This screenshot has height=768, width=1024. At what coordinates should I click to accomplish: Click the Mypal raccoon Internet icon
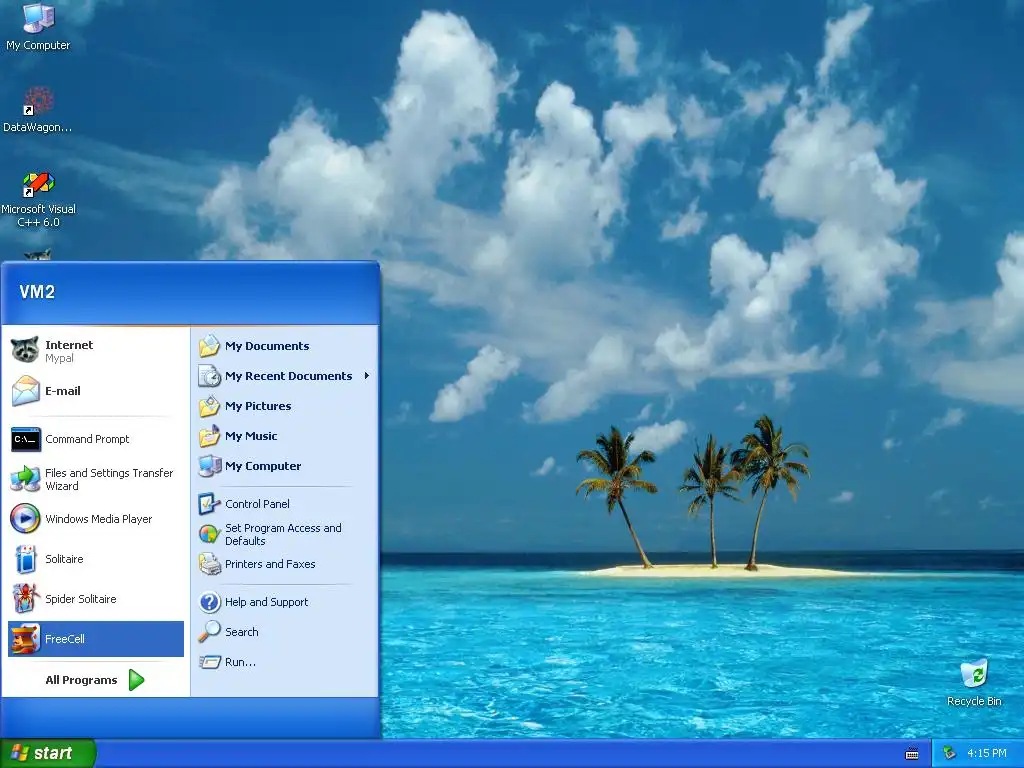click(25, 350)
